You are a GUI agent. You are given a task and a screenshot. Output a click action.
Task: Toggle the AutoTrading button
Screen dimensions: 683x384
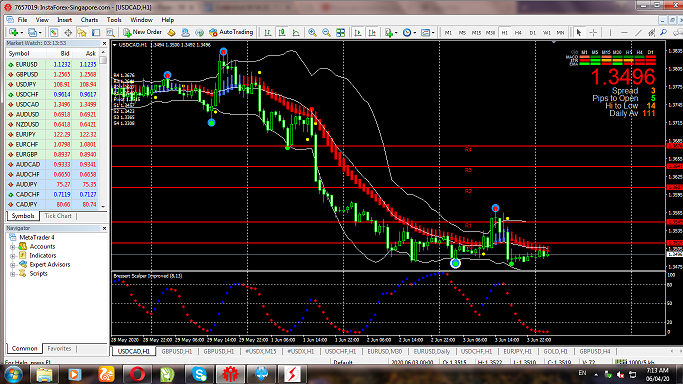231,32
